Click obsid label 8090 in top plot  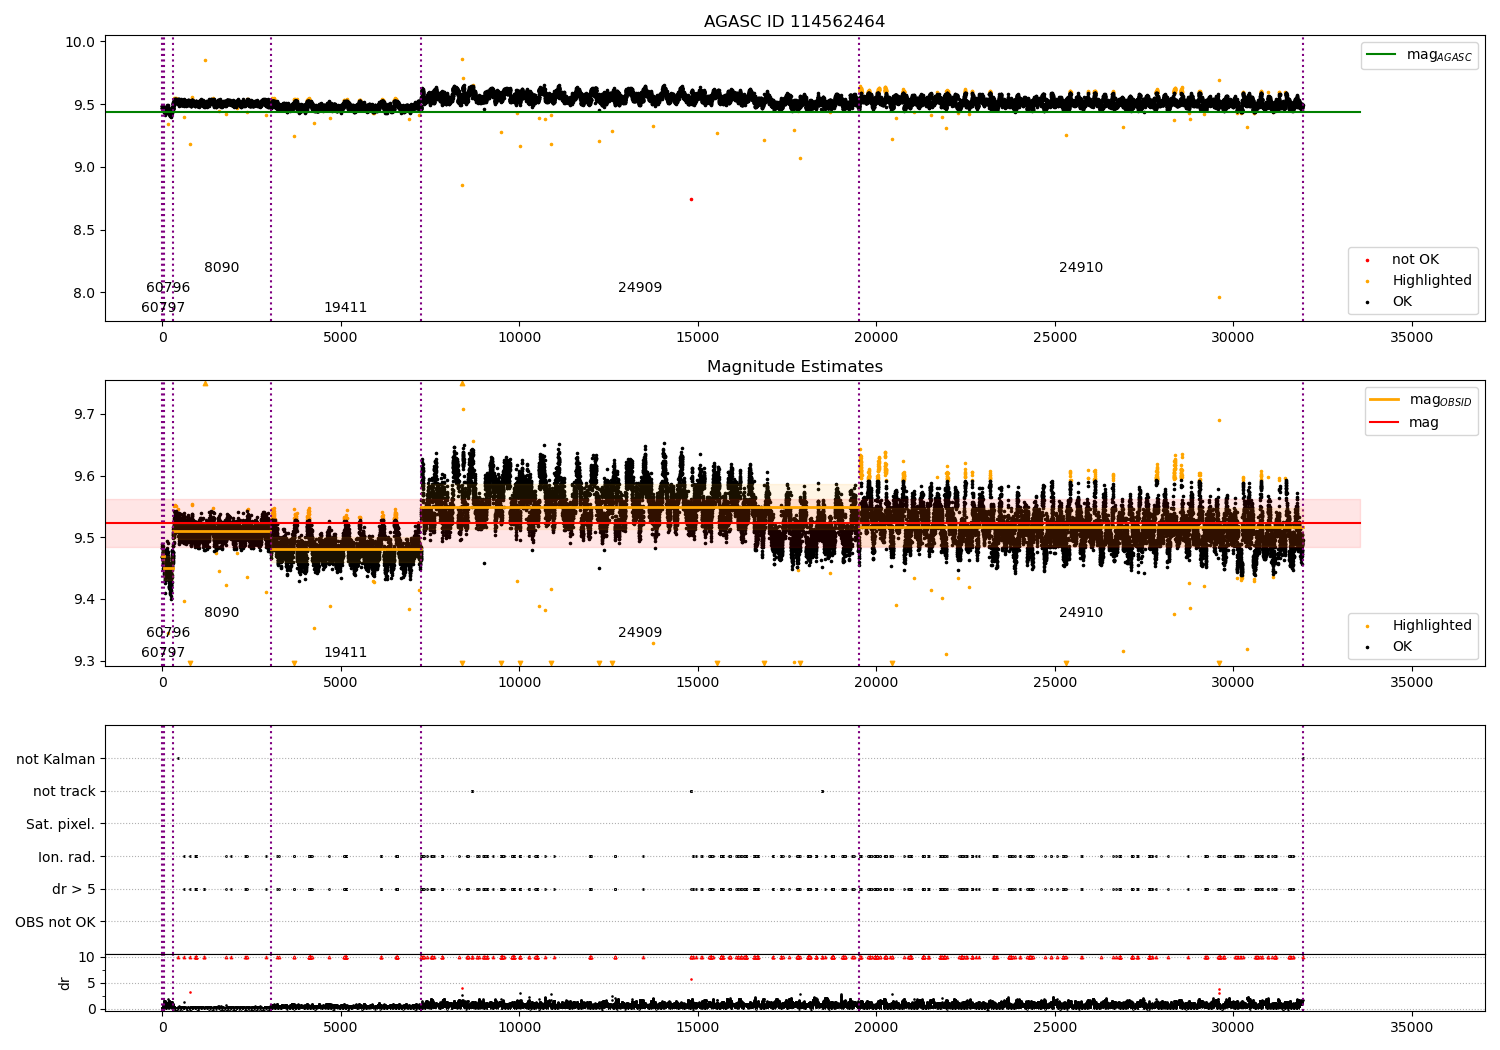coord(222,268)
